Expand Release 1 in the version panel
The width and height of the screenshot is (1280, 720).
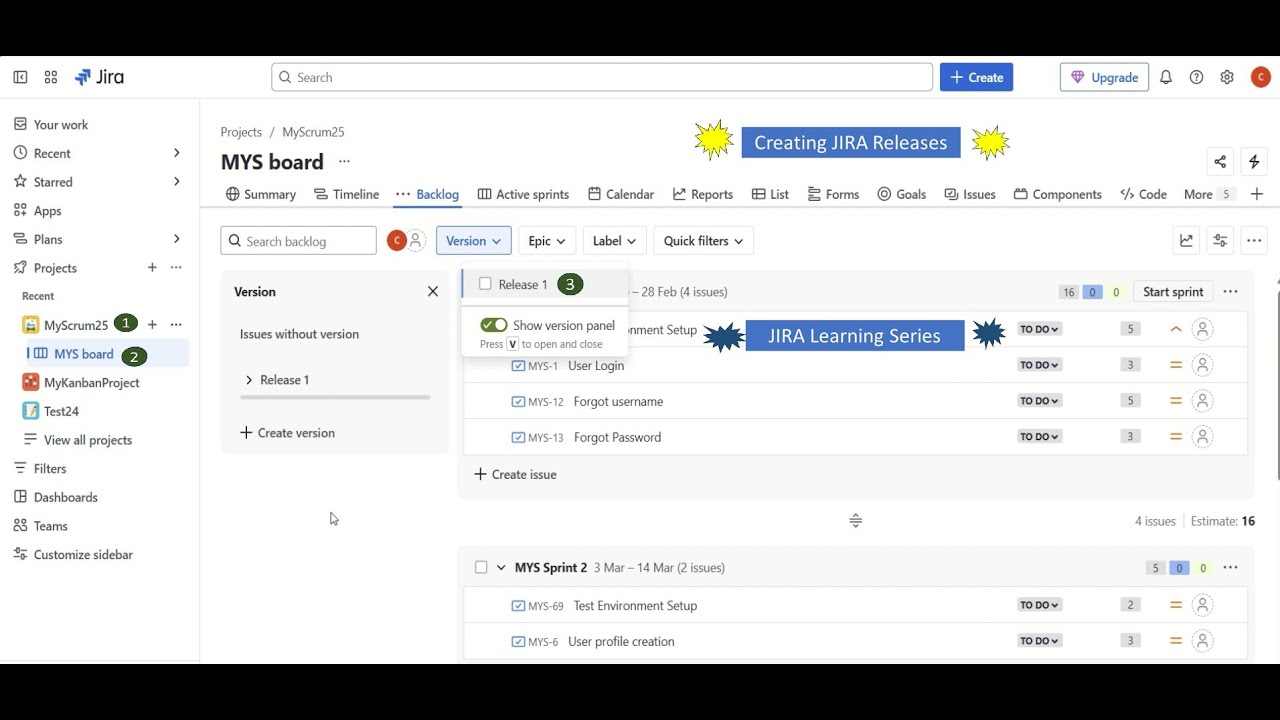point(249,380)
